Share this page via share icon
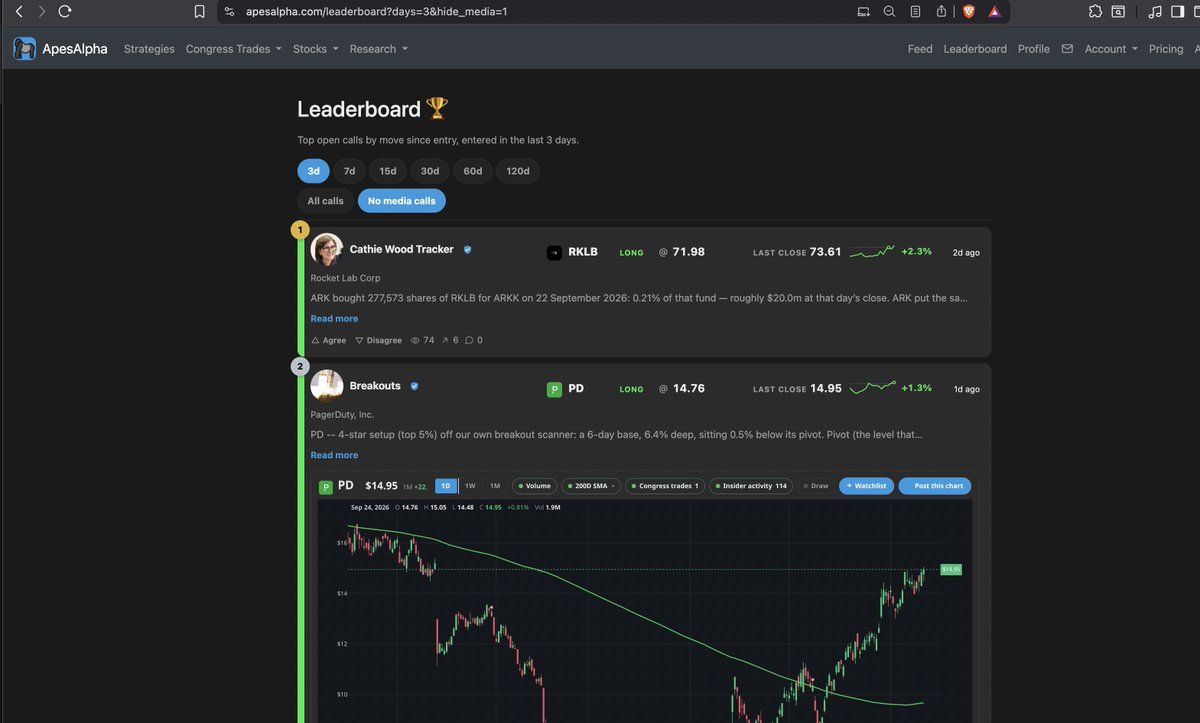 (942, 12)
